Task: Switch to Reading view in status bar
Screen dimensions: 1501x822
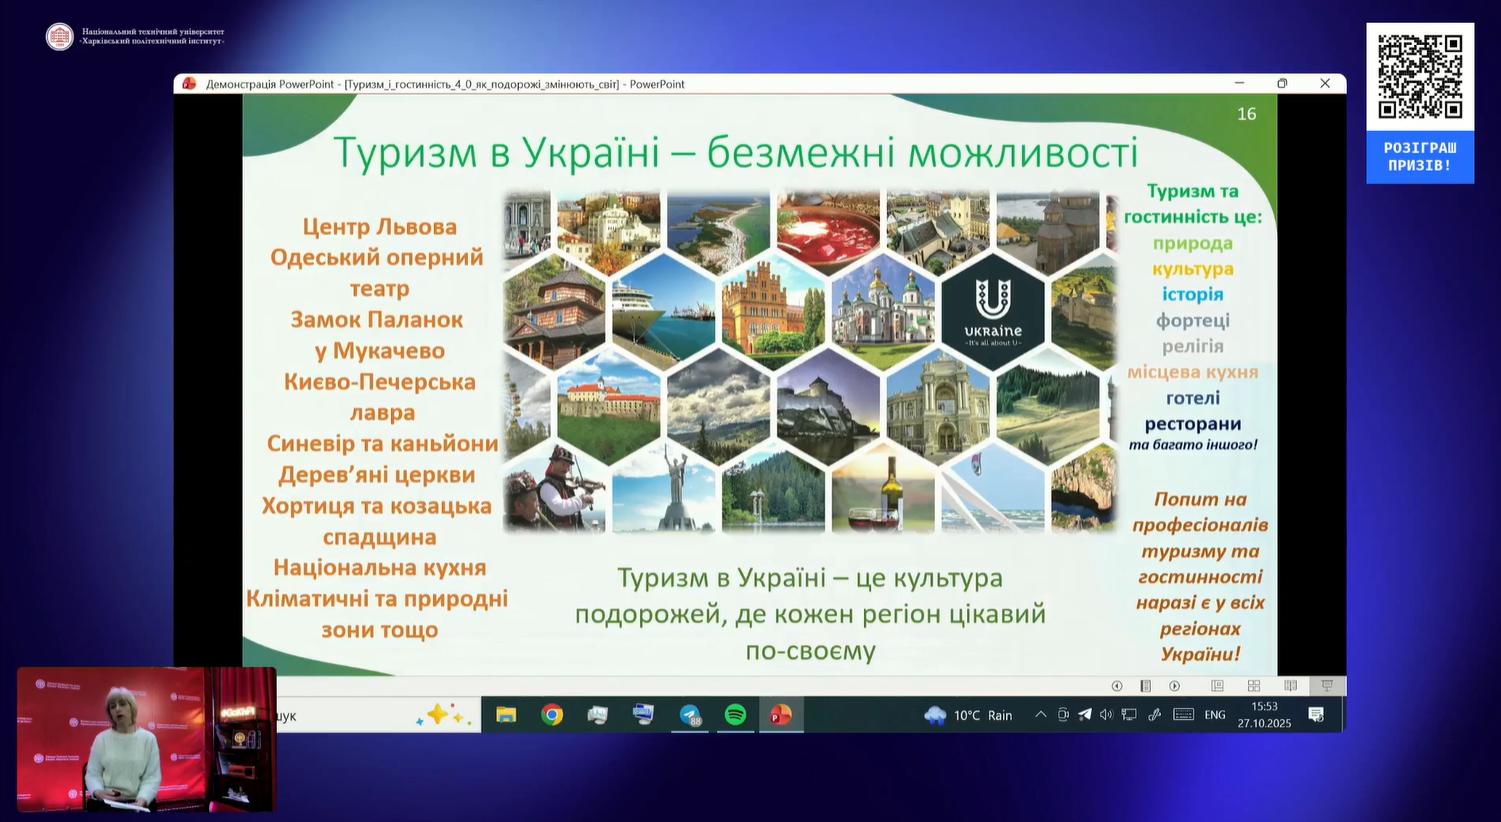Action: pos(1290,686)
